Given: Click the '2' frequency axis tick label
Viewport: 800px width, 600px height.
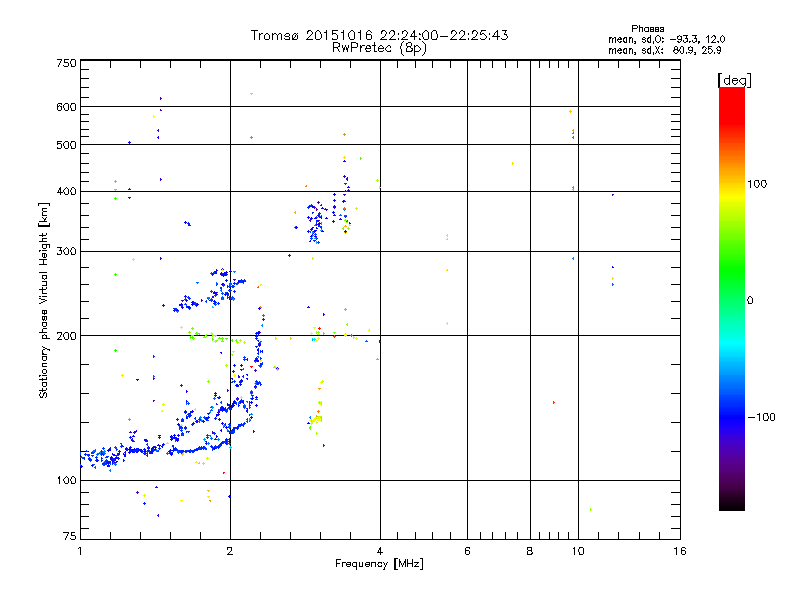Looking at the screenshot, I should point(230,551).
